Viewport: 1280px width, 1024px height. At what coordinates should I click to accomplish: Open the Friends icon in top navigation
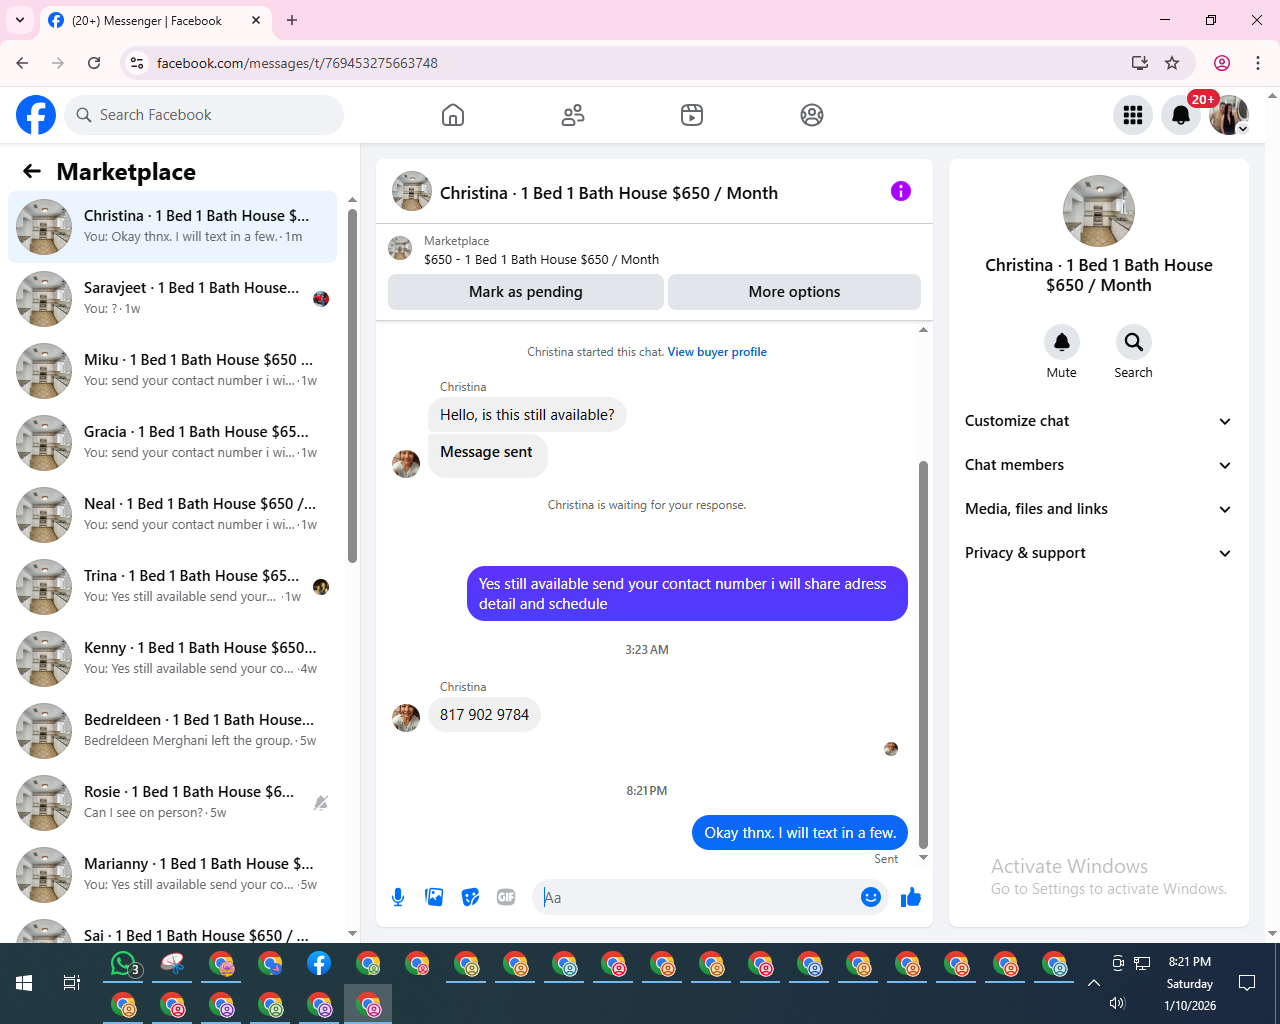pyautogui.click(x=573, y=115)
